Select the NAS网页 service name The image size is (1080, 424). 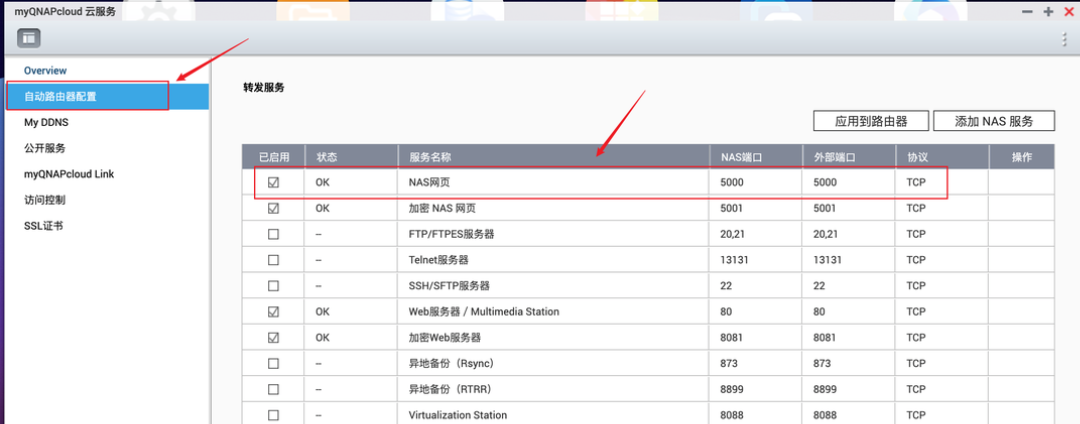(x=428, y=182)
